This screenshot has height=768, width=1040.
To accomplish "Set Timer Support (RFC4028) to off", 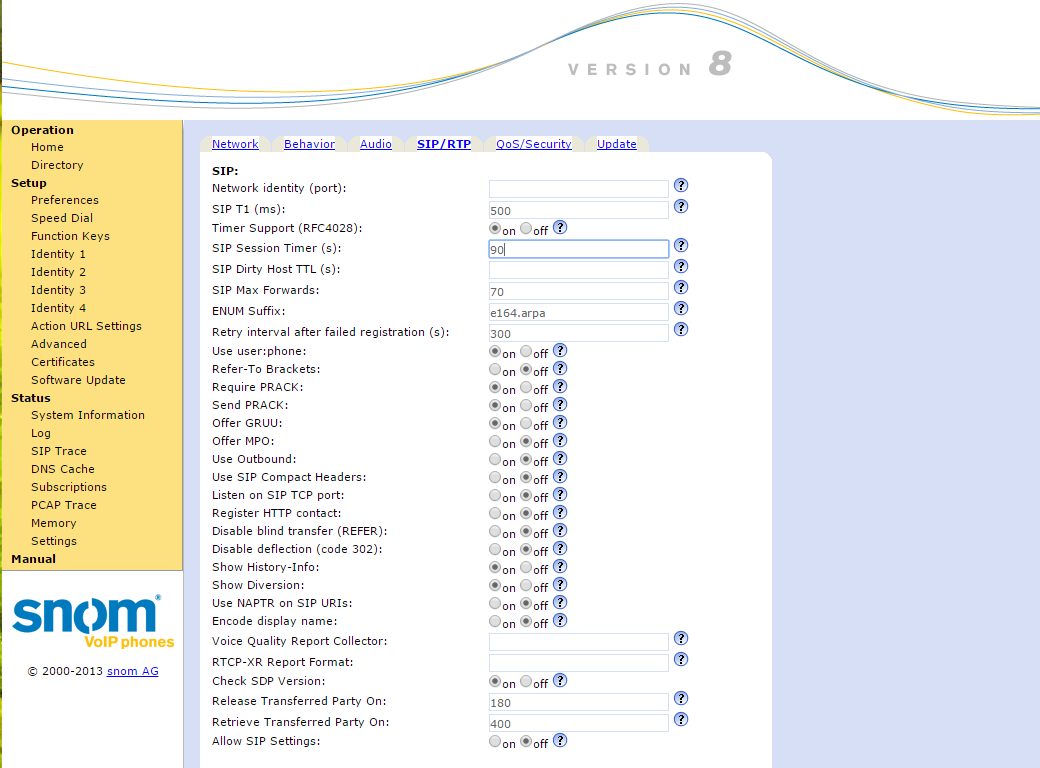I will pyautogui.click(x=526, y=228).
